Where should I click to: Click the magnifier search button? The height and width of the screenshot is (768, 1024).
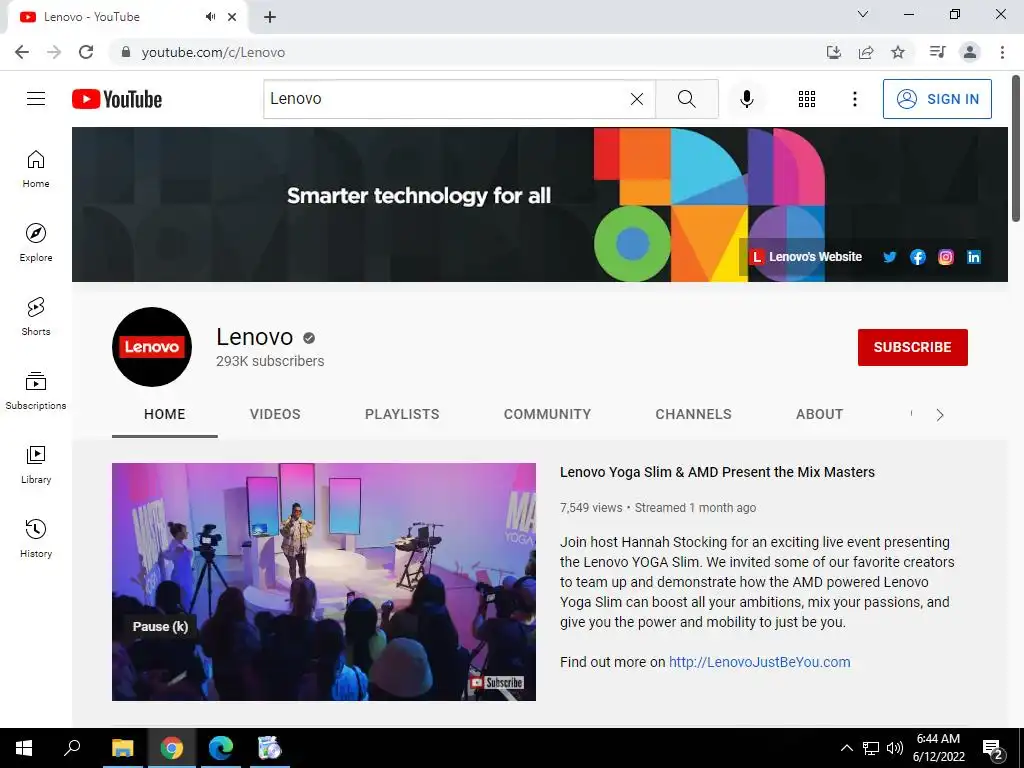(x=686, y=99)
